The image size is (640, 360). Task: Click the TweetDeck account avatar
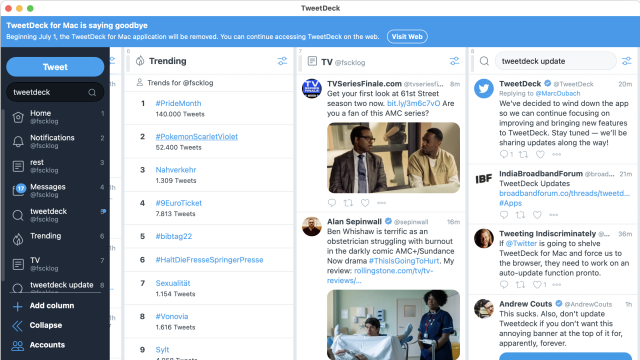click(x=484, y=89)
